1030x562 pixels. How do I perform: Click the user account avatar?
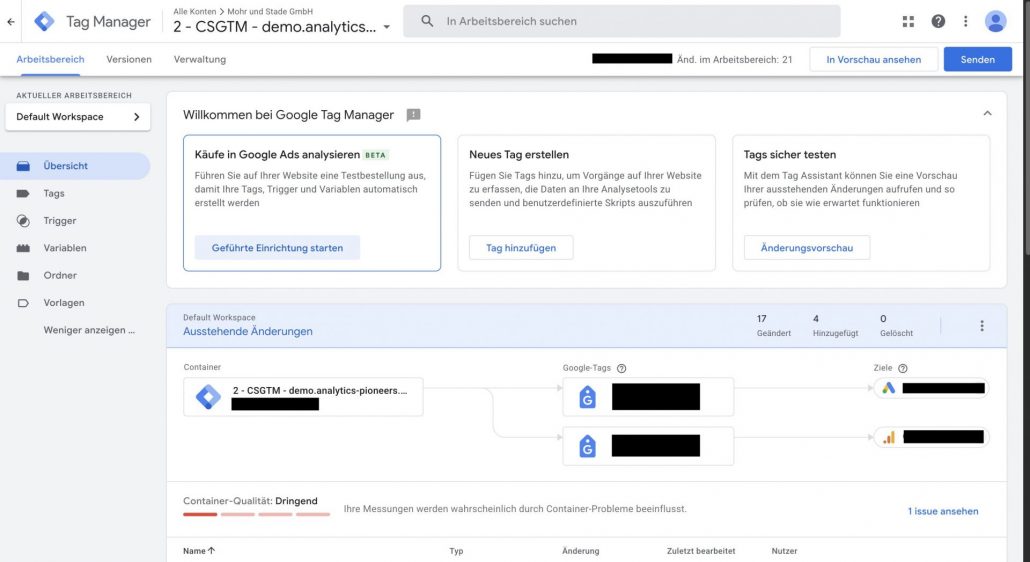click(996, 22)
